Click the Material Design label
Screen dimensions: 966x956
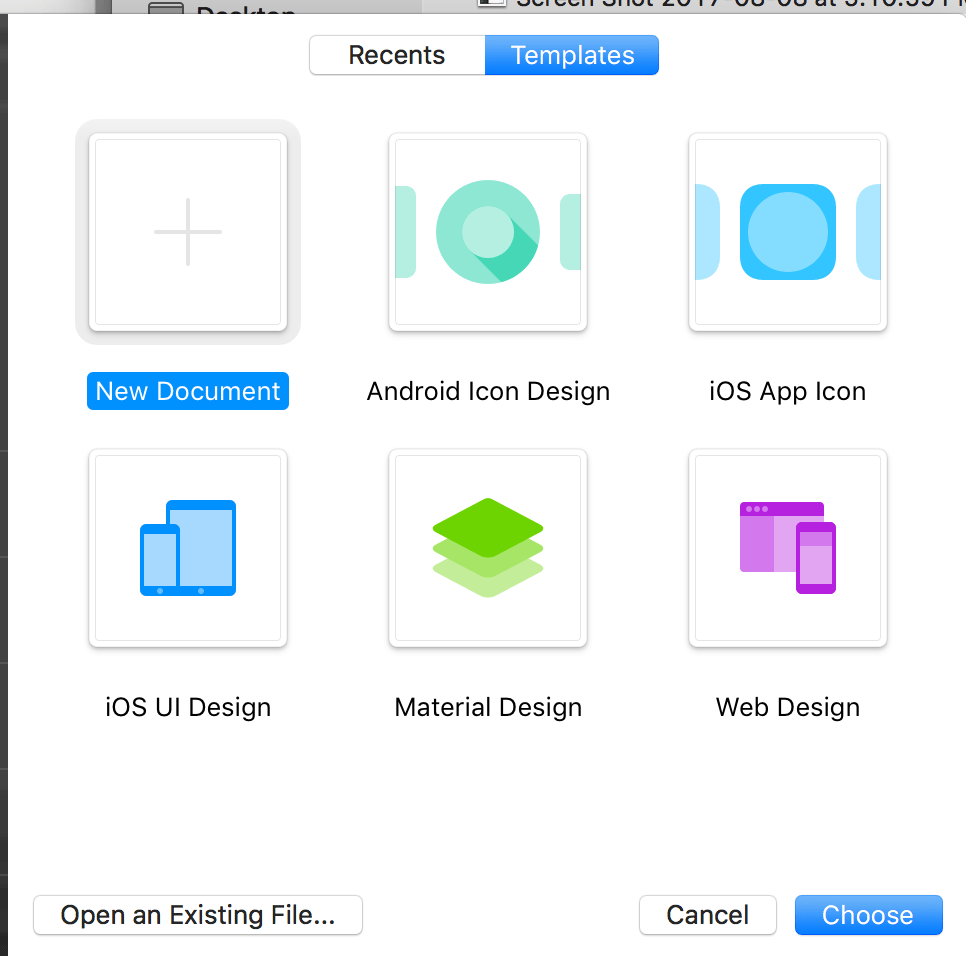(x=488, y=708)
